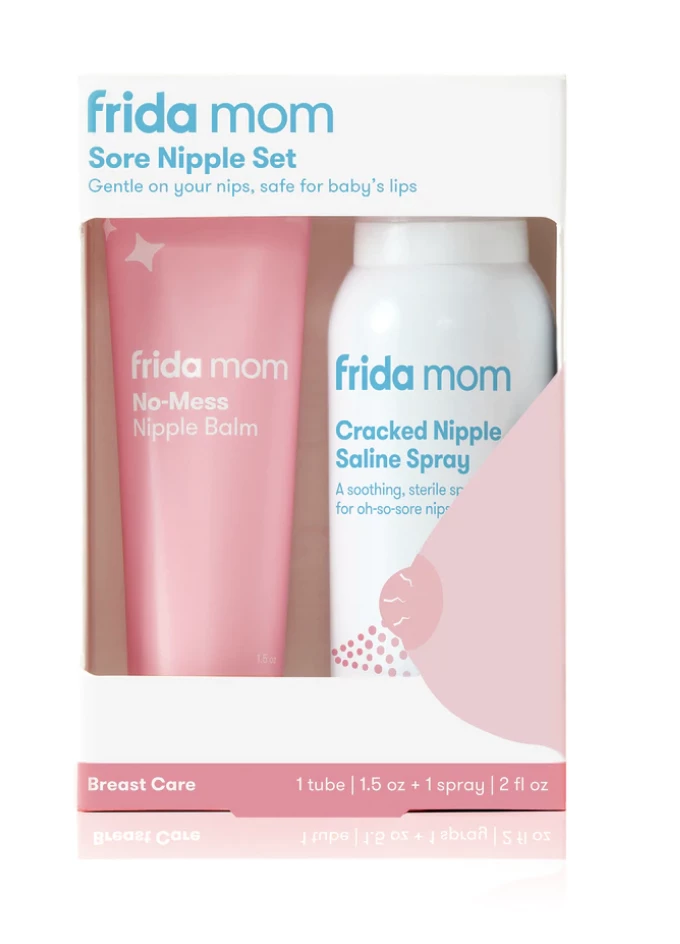Click the Sore Nipple Set title
Viewport: 680px width, 944px height.
click(192, 158)
